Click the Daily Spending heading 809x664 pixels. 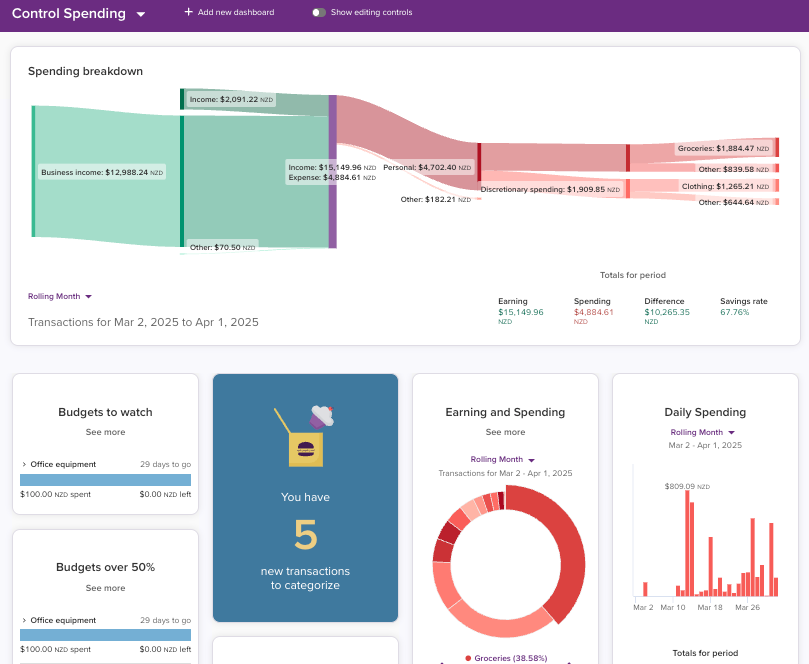coord(705,412)
